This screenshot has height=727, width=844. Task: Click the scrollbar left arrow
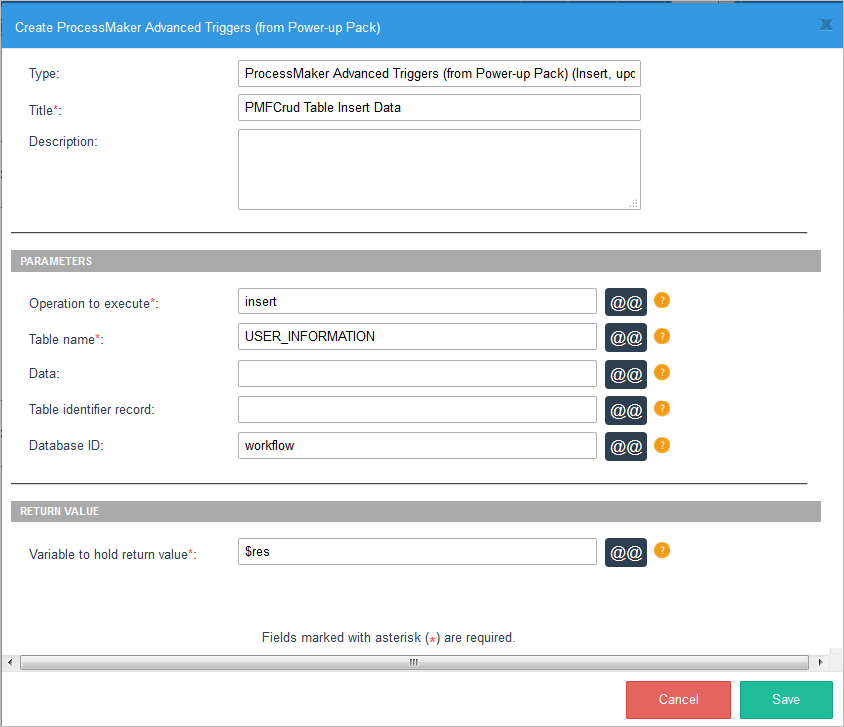pyautogui.click(x=10, y=662)
